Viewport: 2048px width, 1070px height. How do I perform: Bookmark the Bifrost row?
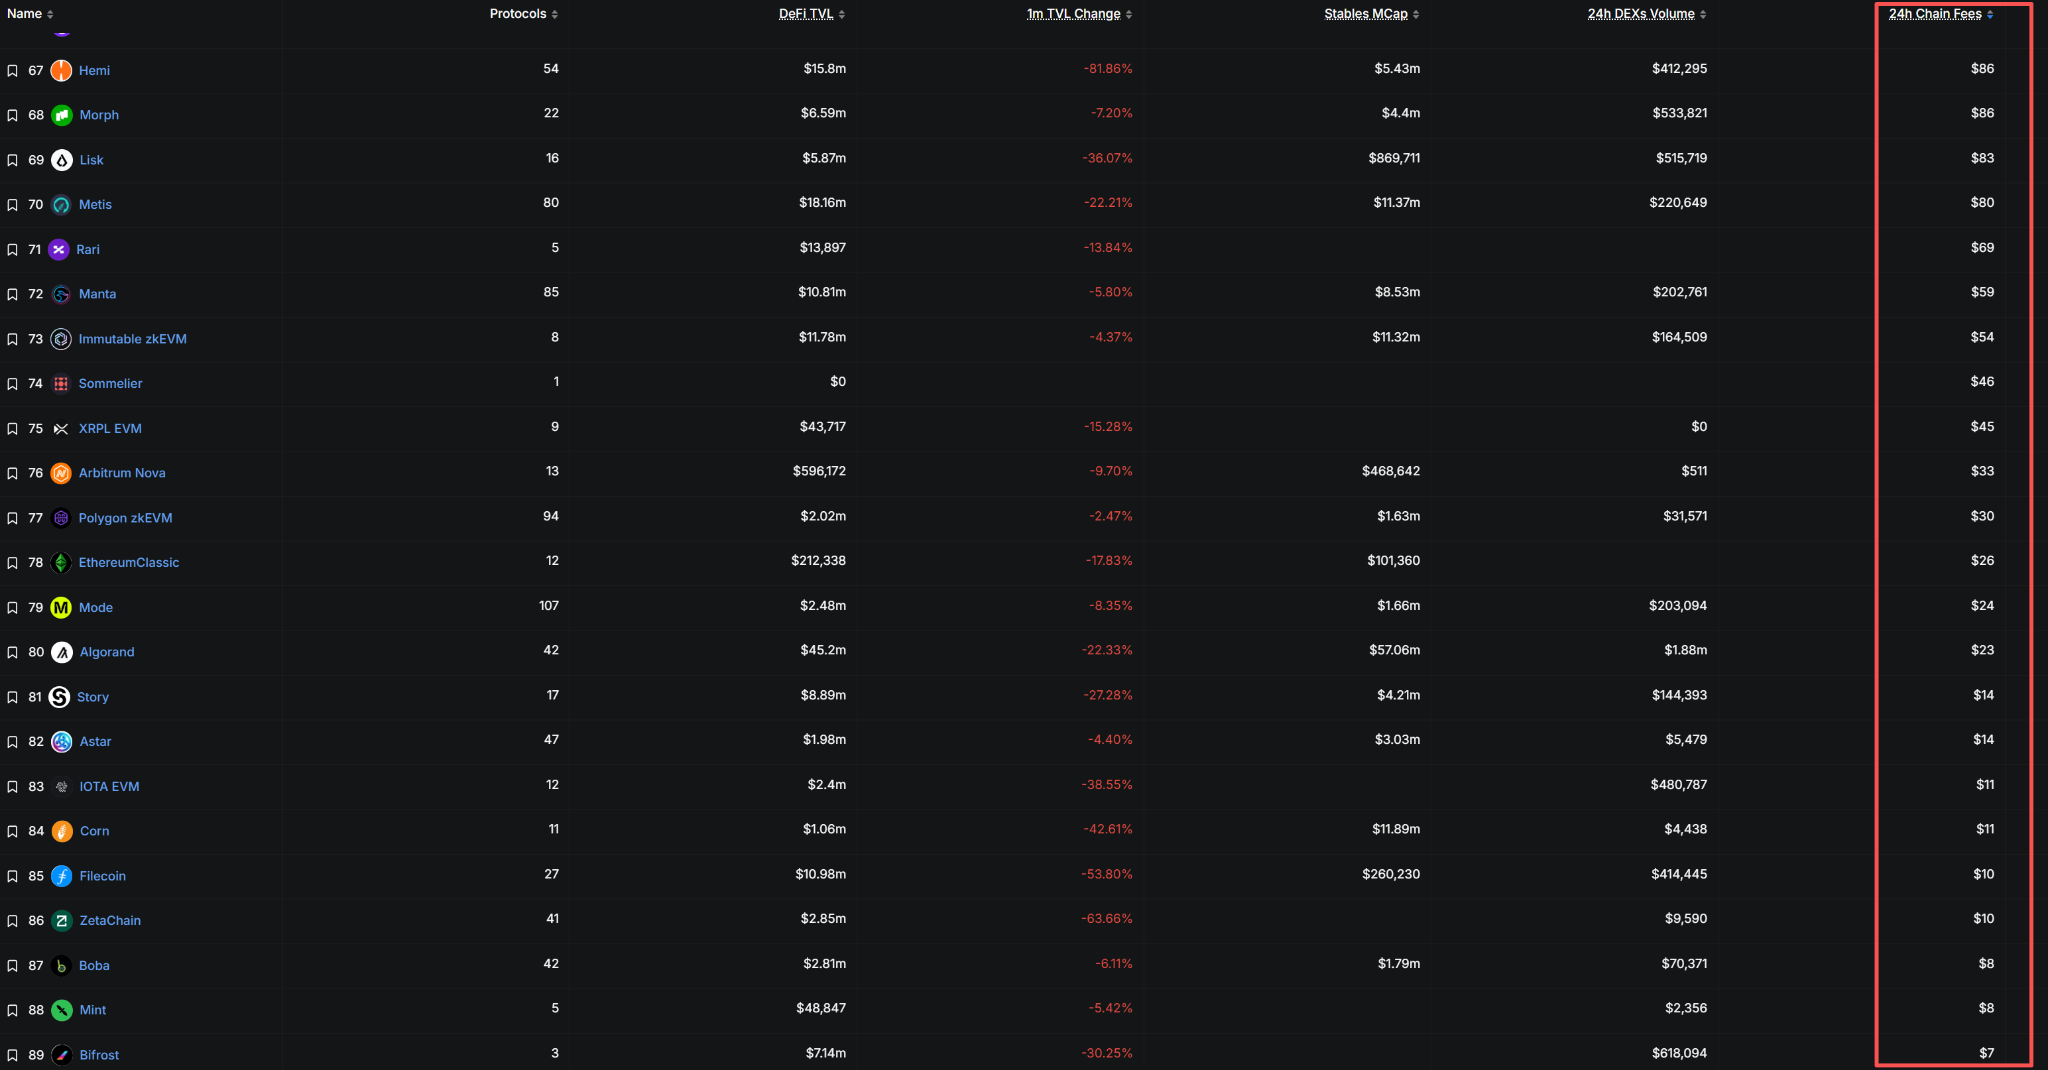click(x=12, y=1054)
